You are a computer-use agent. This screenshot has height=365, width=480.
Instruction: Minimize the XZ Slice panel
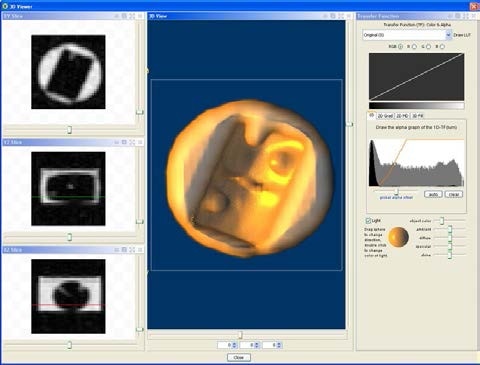[x=116, y=250]
